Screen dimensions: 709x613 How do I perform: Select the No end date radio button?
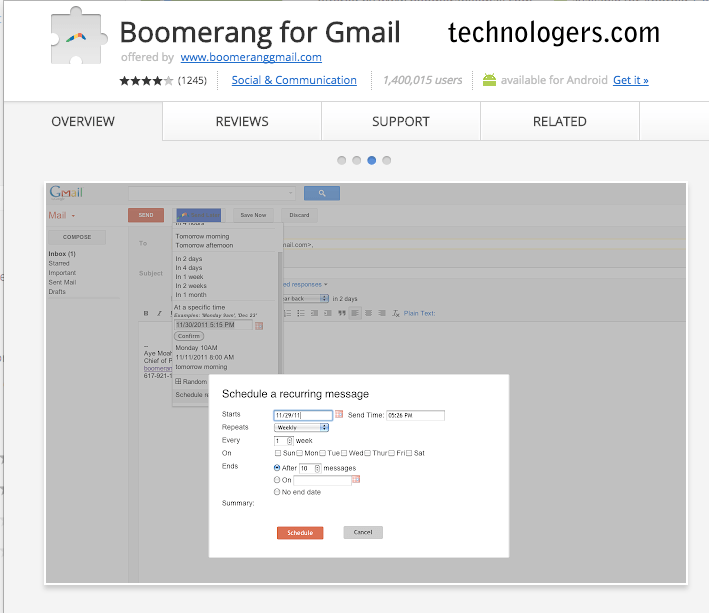tap(277, 492)
